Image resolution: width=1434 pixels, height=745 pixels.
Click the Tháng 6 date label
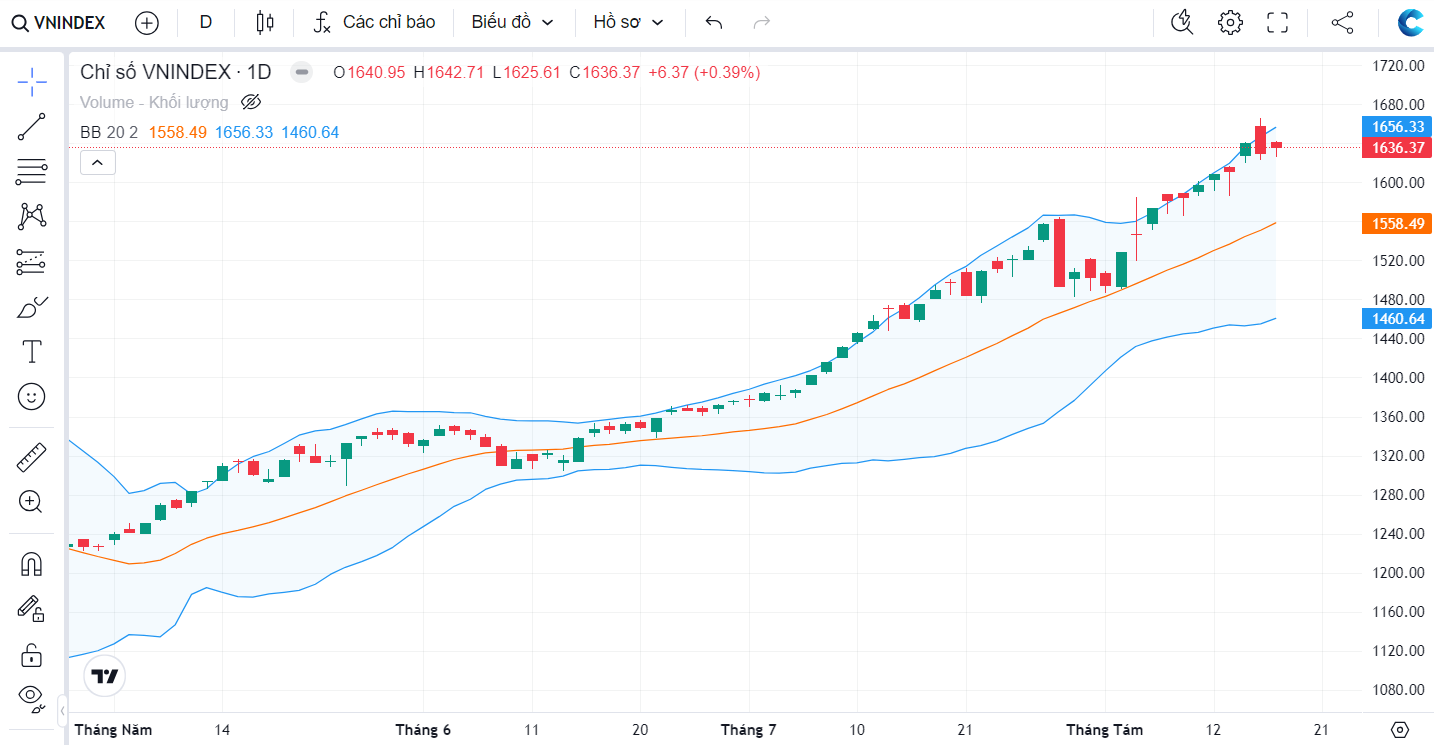click(423, 730)
